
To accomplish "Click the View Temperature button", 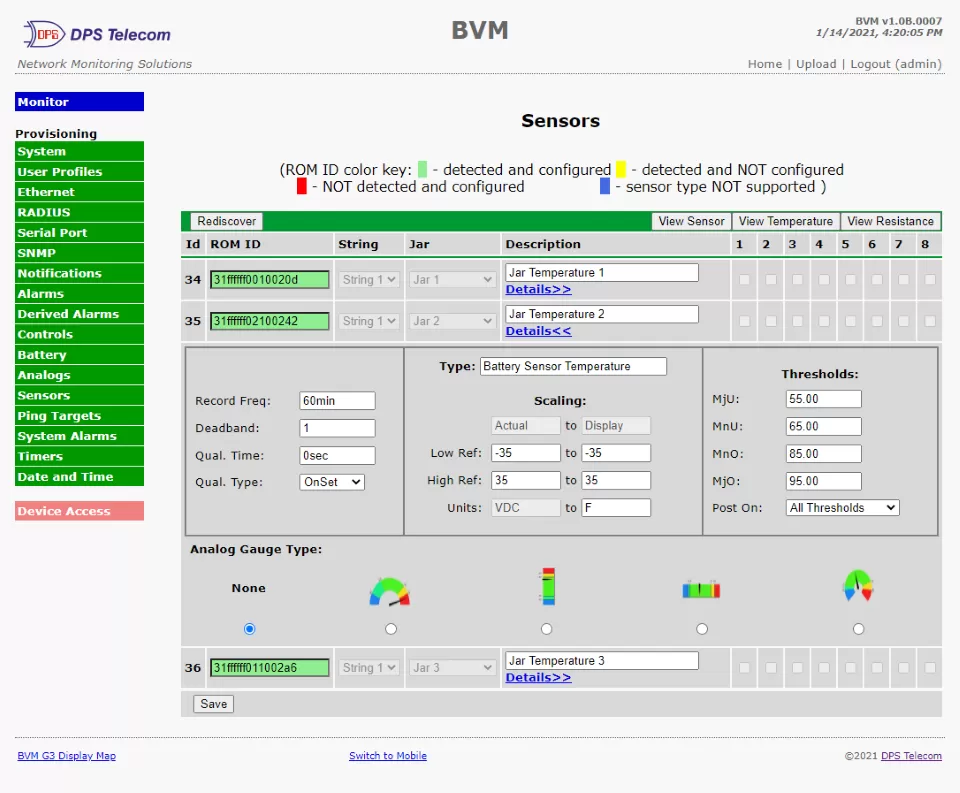I will pyautogui.click(x=785, y=221).
